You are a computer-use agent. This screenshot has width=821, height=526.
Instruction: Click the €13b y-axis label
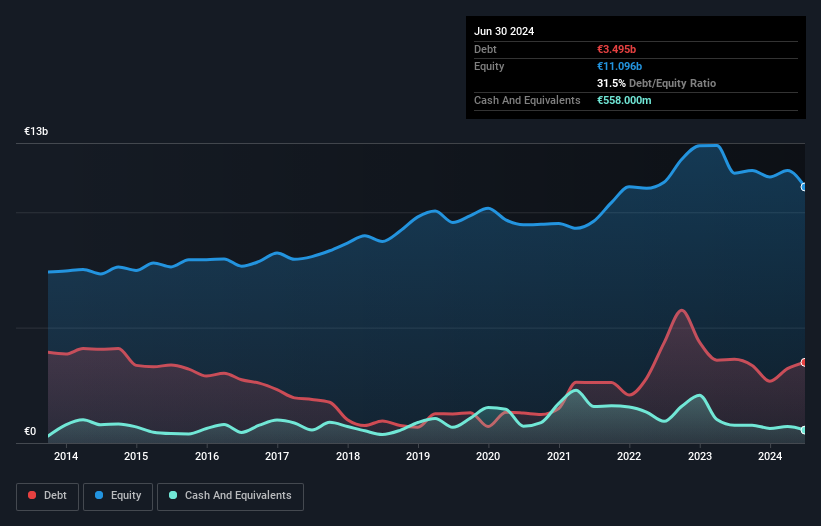click(x=36, y=131)
